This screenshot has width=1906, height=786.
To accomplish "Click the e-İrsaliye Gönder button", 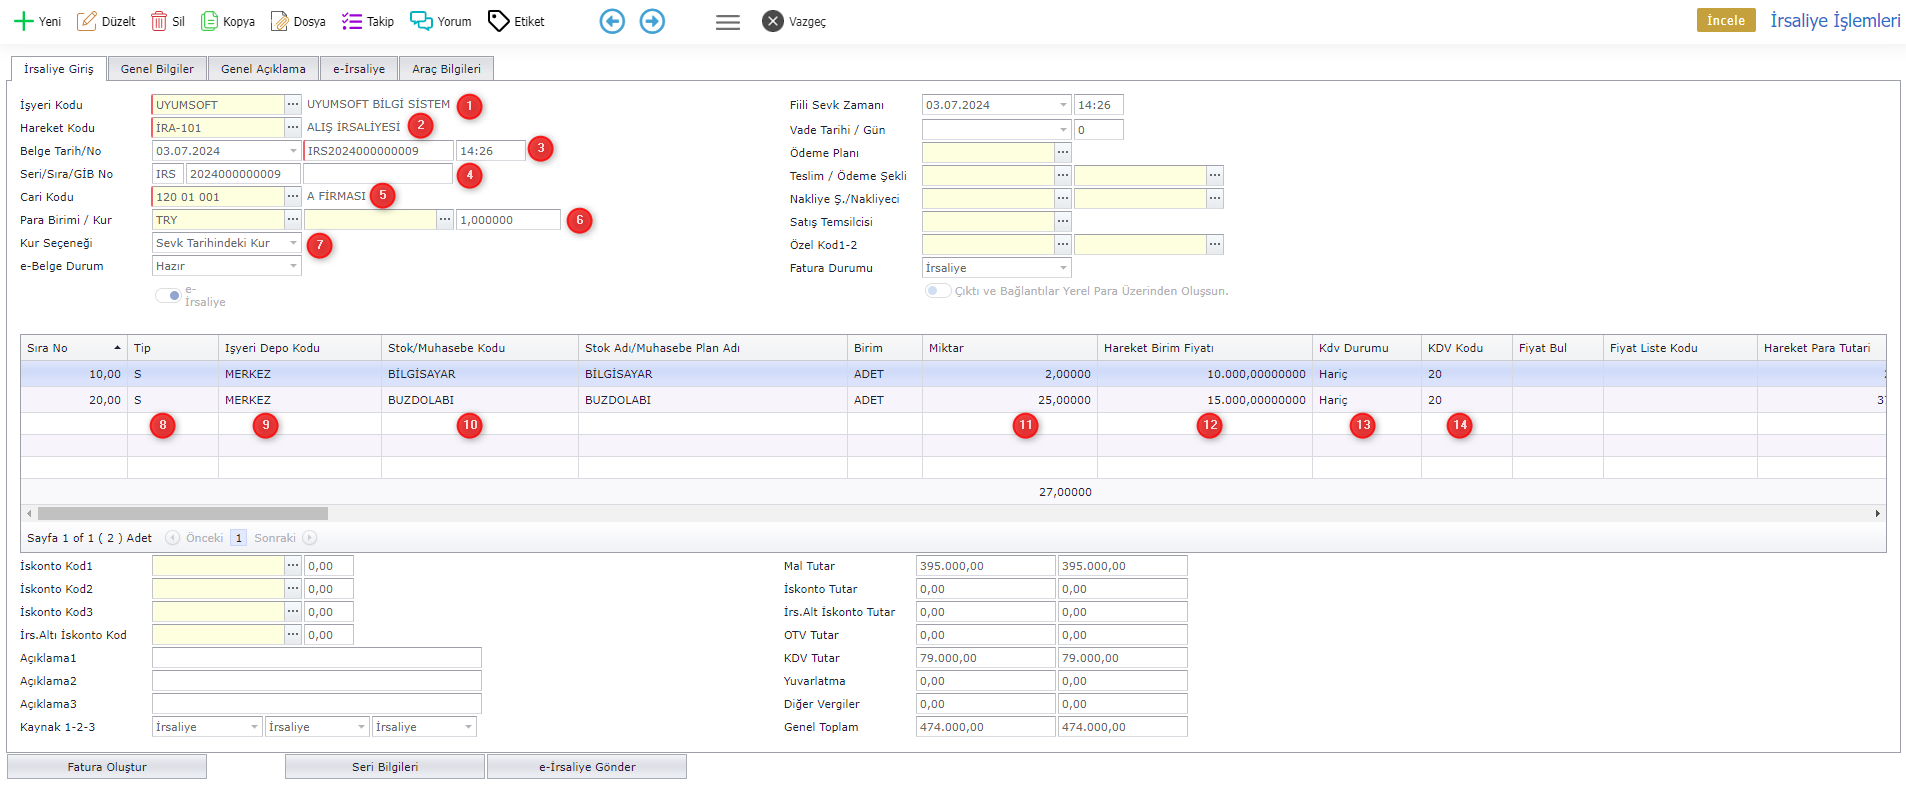I will [x=587, y=767].
